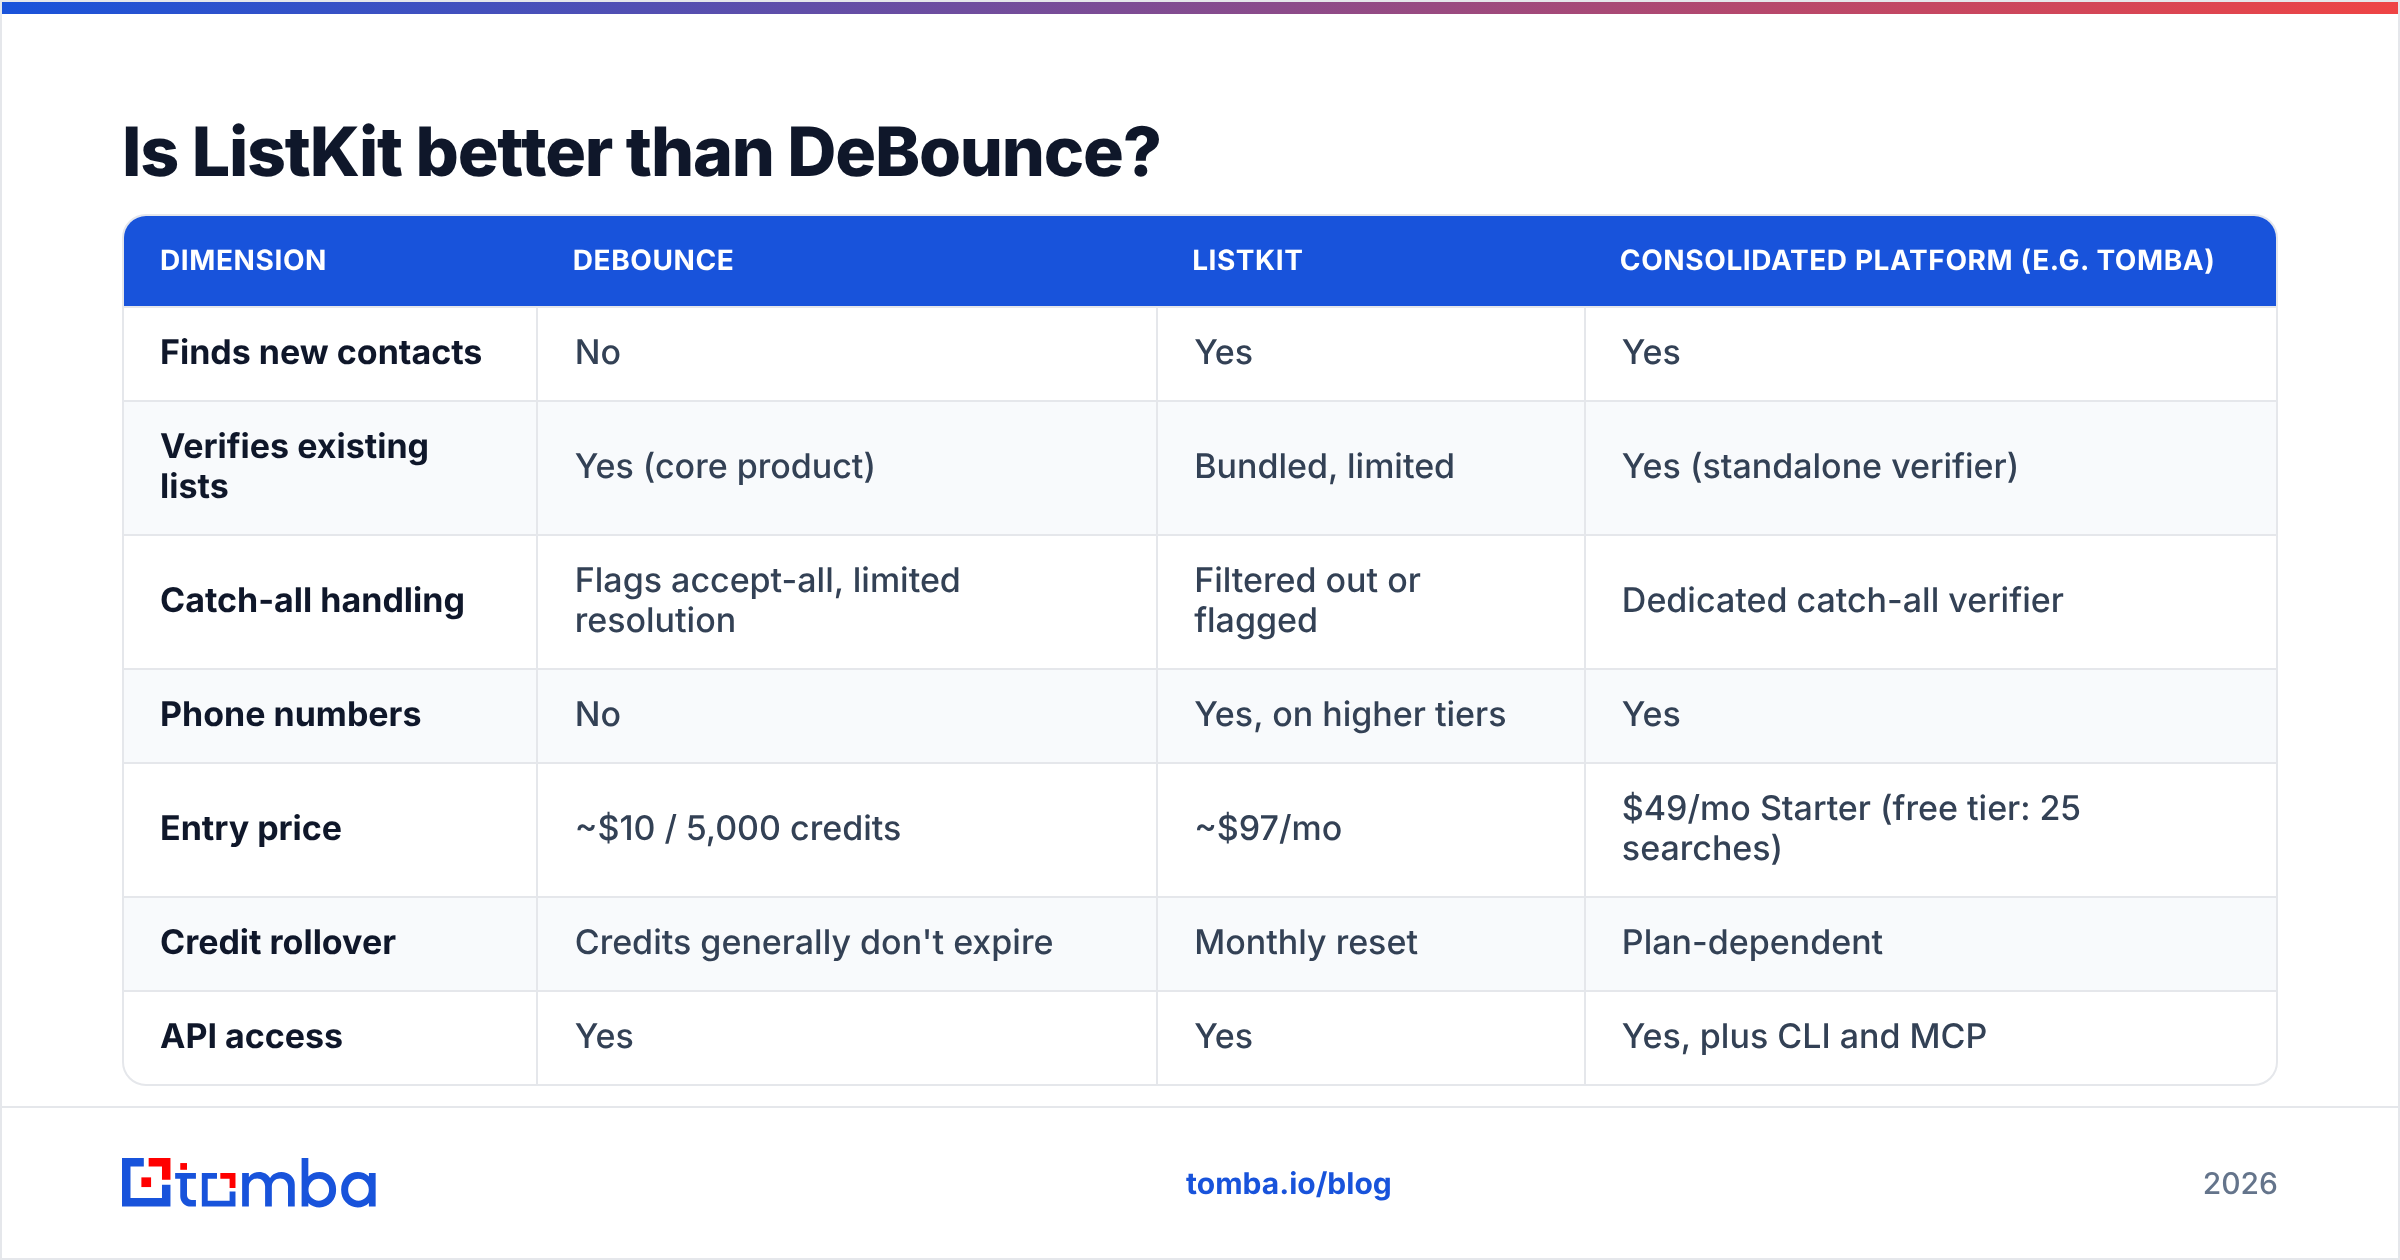Click Tomba 'Yes' in Phone numbers row
The width and height of the screenshot is (2400, 1260).
(1651, 714)
